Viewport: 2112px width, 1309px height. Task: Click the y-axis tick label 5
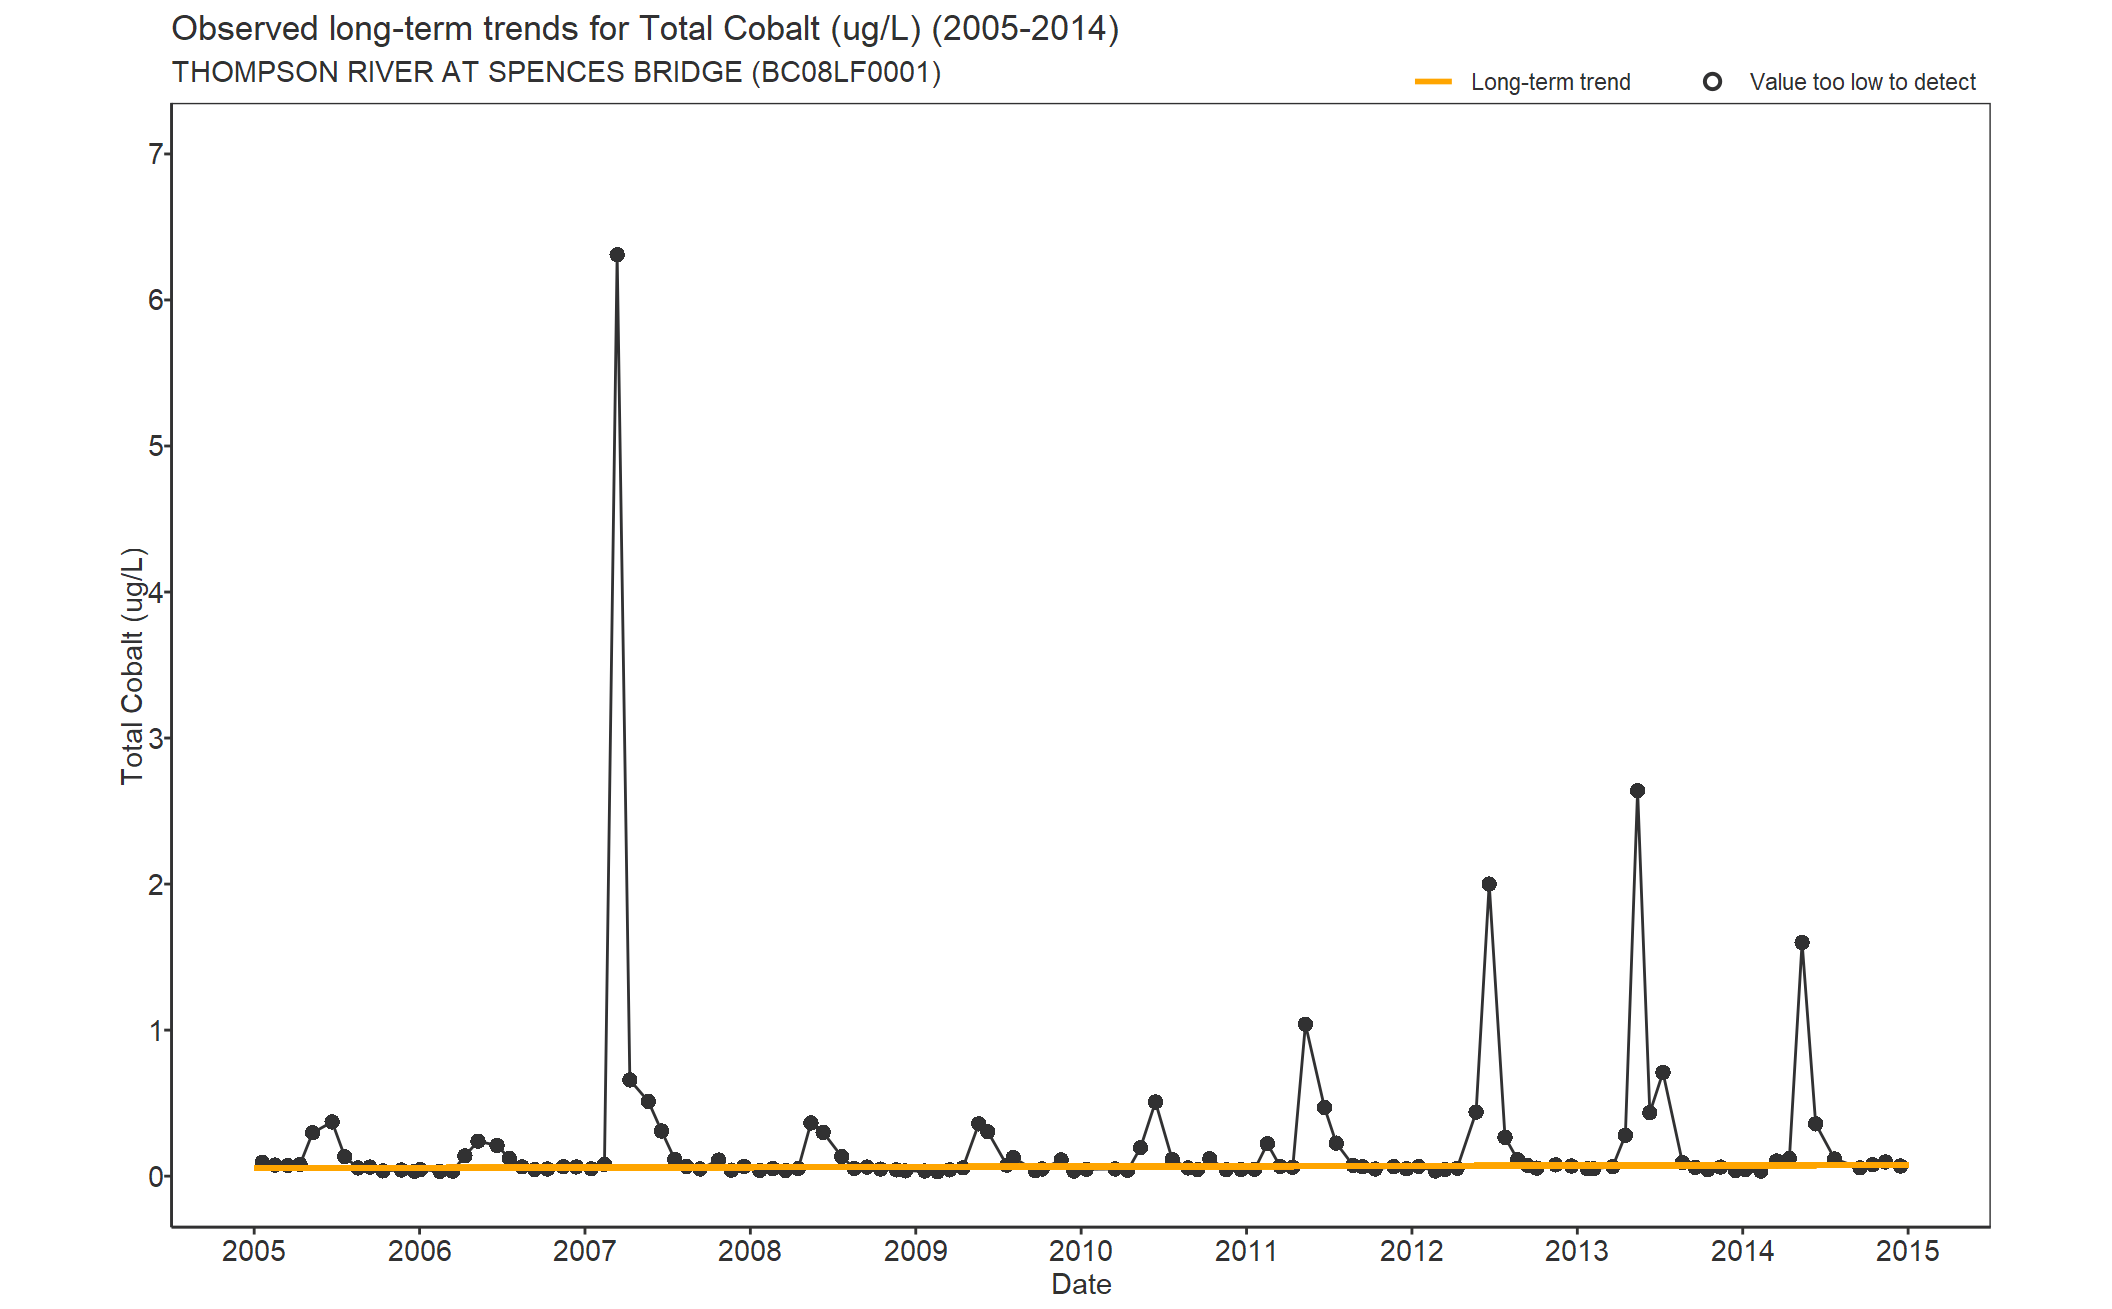(x=155, y=446)
